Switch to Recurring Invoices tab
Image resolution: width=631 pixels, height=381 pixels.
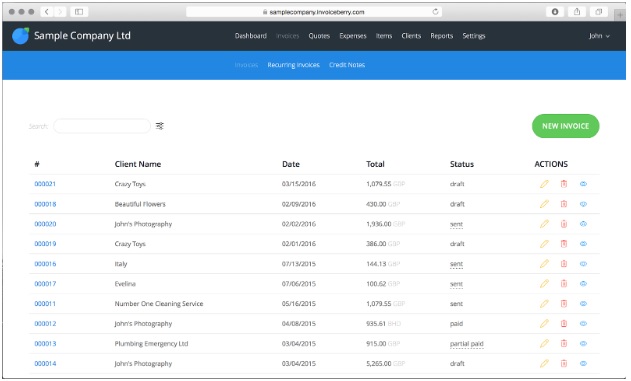[x=293, y=65]
